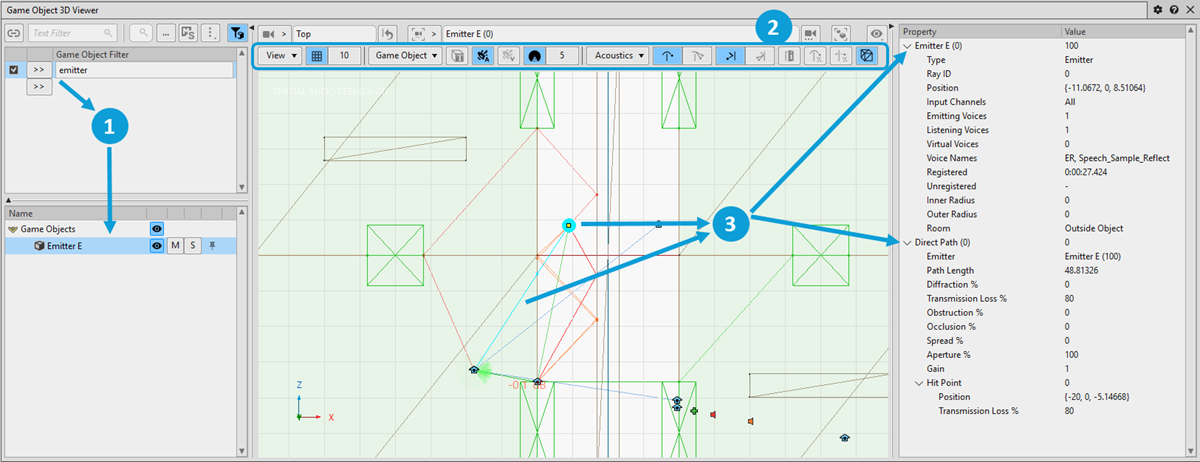The width and height of the screenshot is (1200, 462).
Task: Hide Emitter E using its eye icon
Action: point(156,246)
